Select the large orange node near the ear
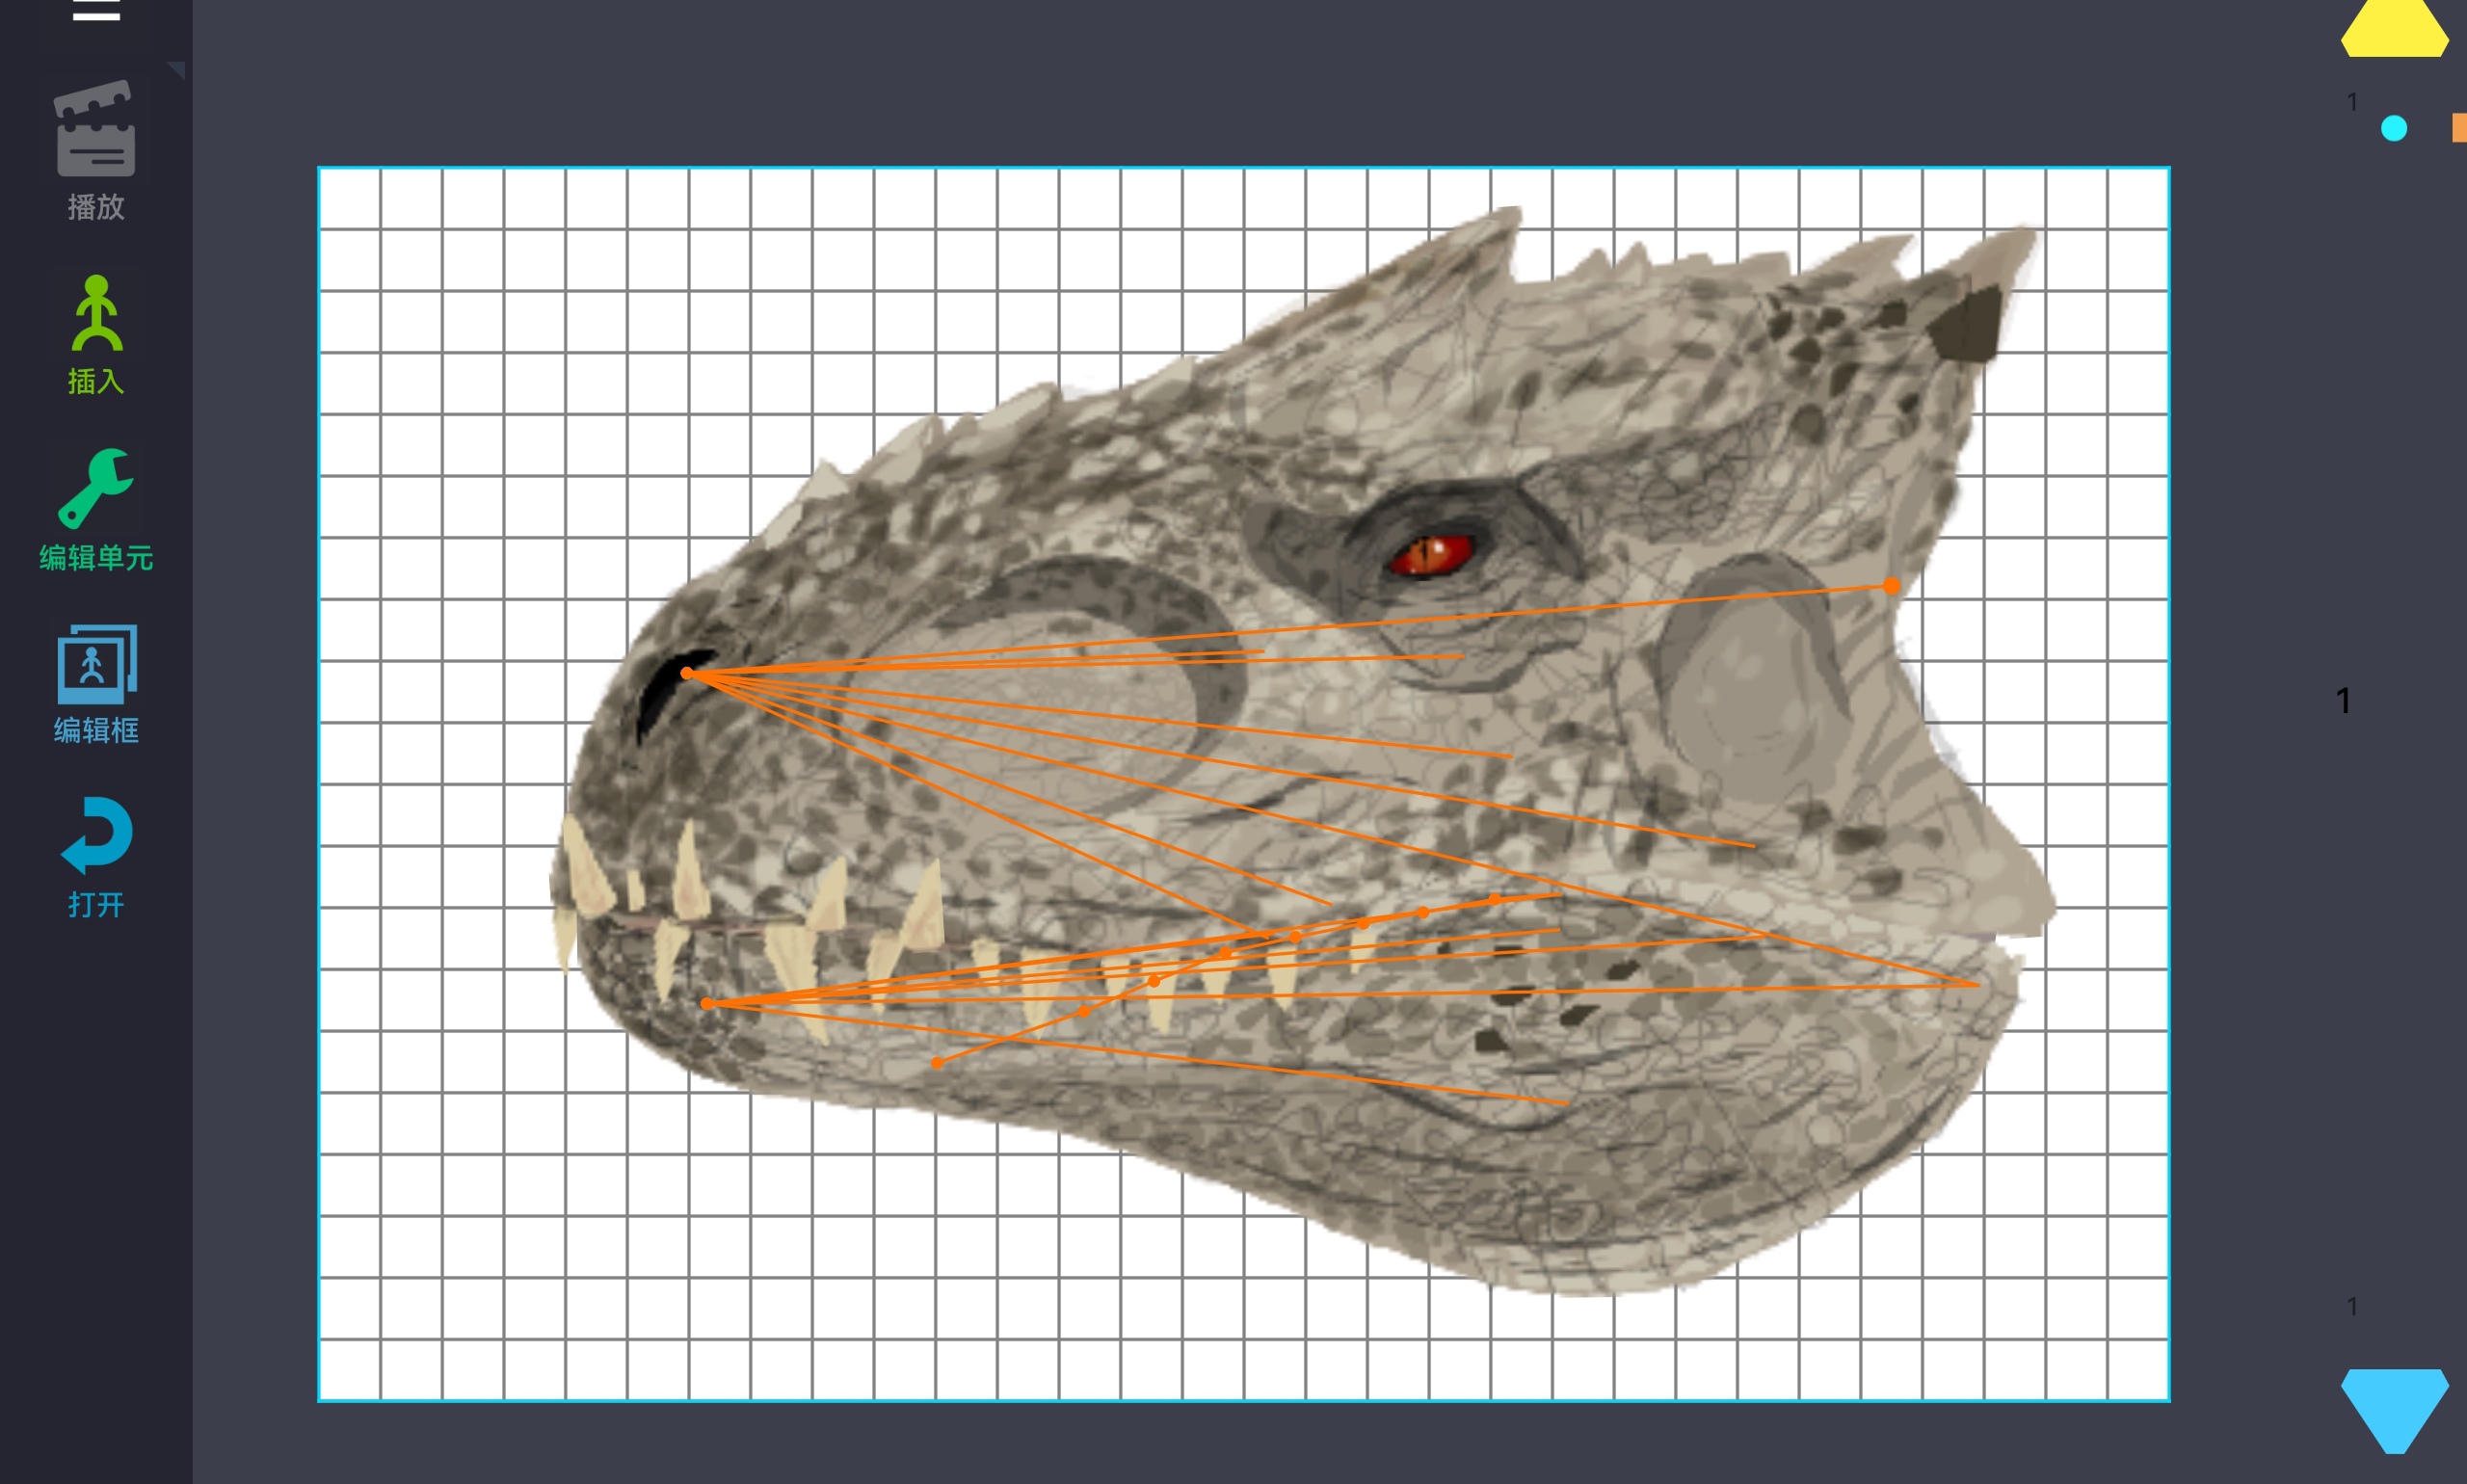This screenshot has height=1484, width=2467. 1891,587
